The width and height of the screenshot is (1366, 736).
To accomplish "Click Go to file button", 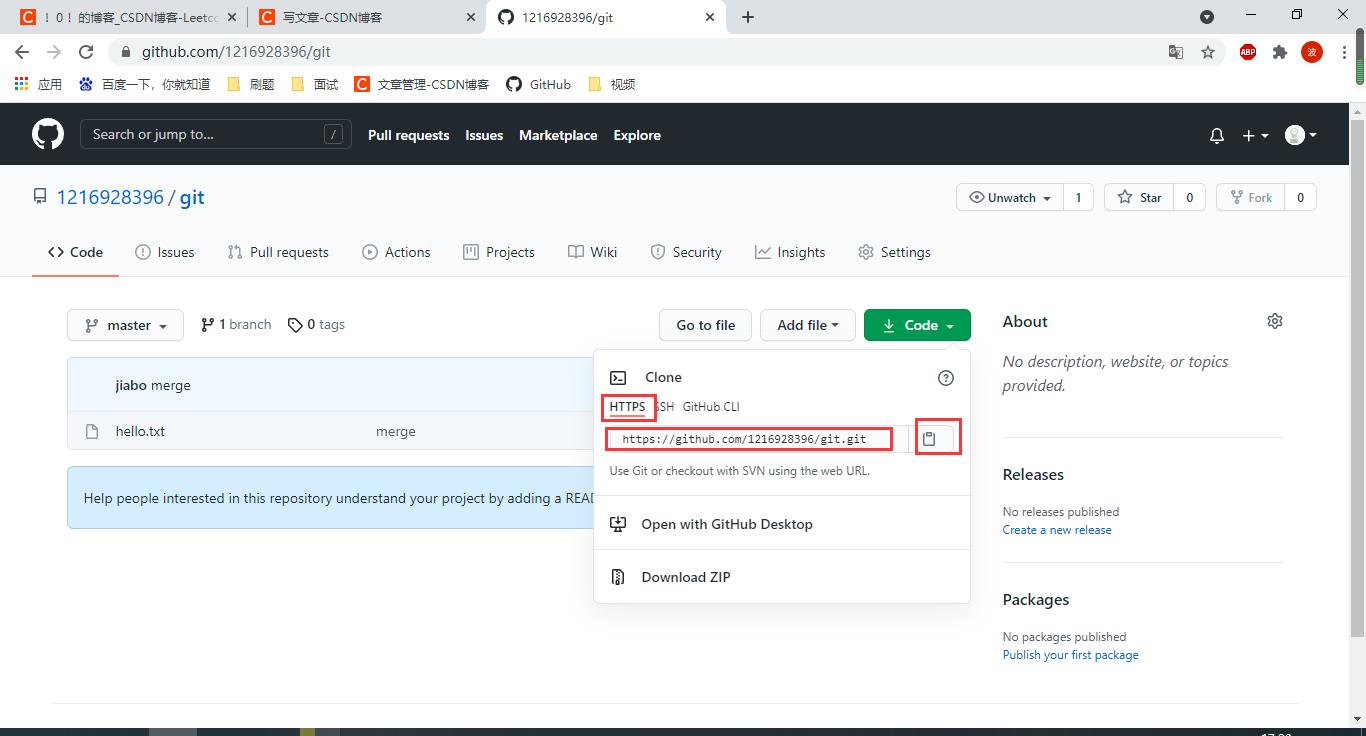I will pos(705,325).
